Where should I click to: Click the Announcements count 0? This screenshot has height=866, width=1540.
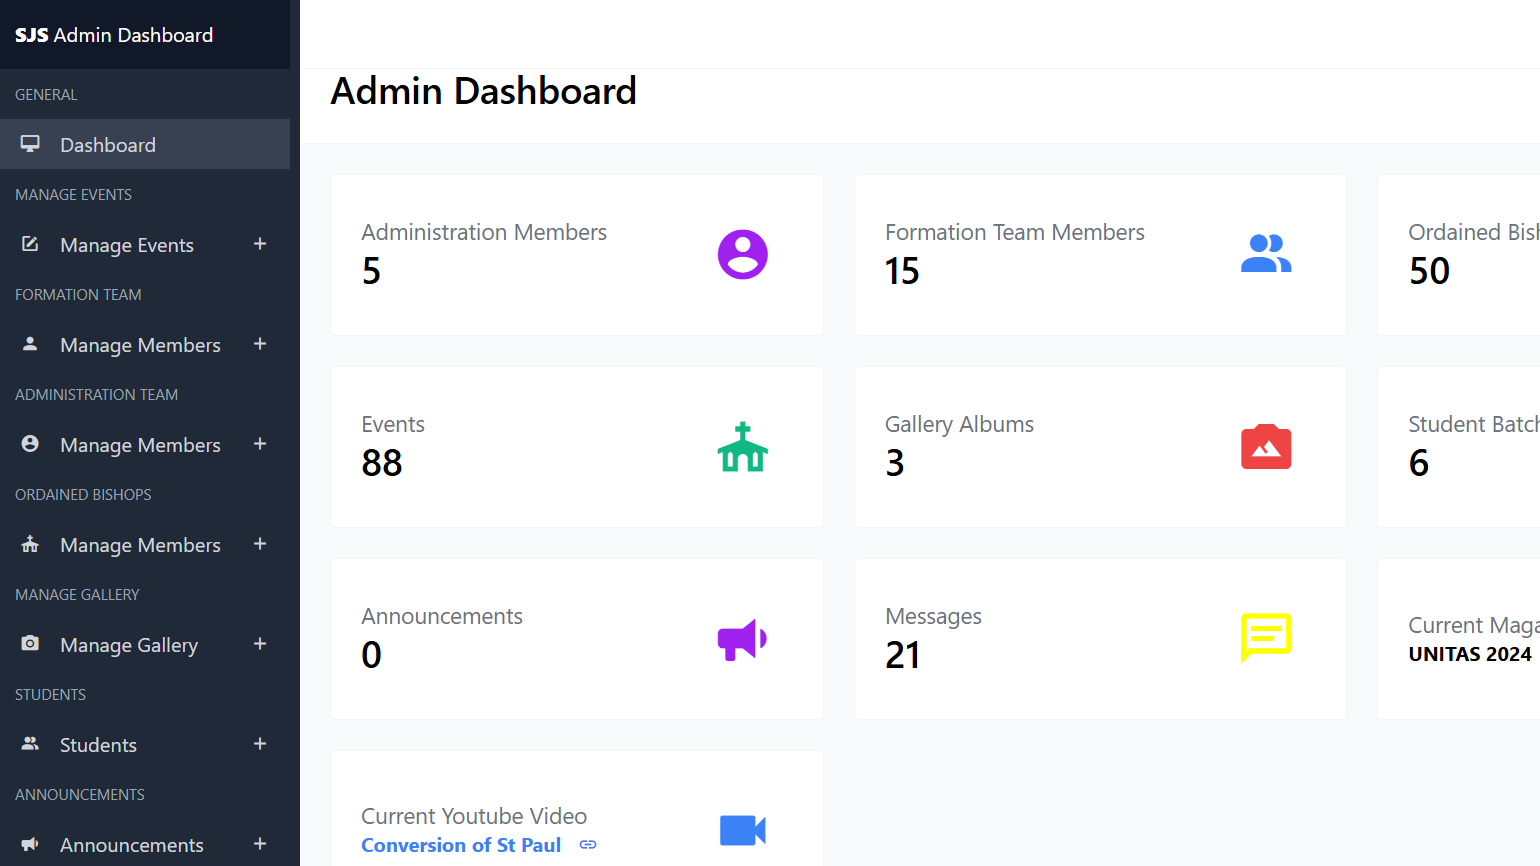(x=371, y=655)
